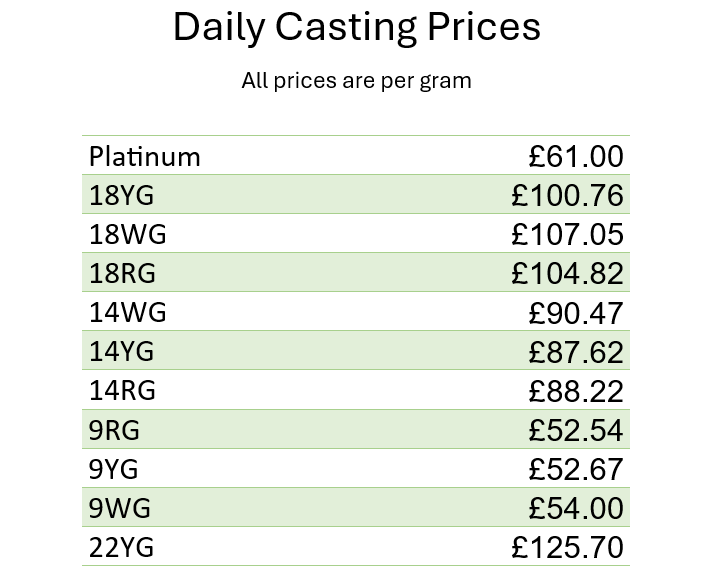Click the £104.82 price cell
711x585 pixels.
tap(567, 274)
